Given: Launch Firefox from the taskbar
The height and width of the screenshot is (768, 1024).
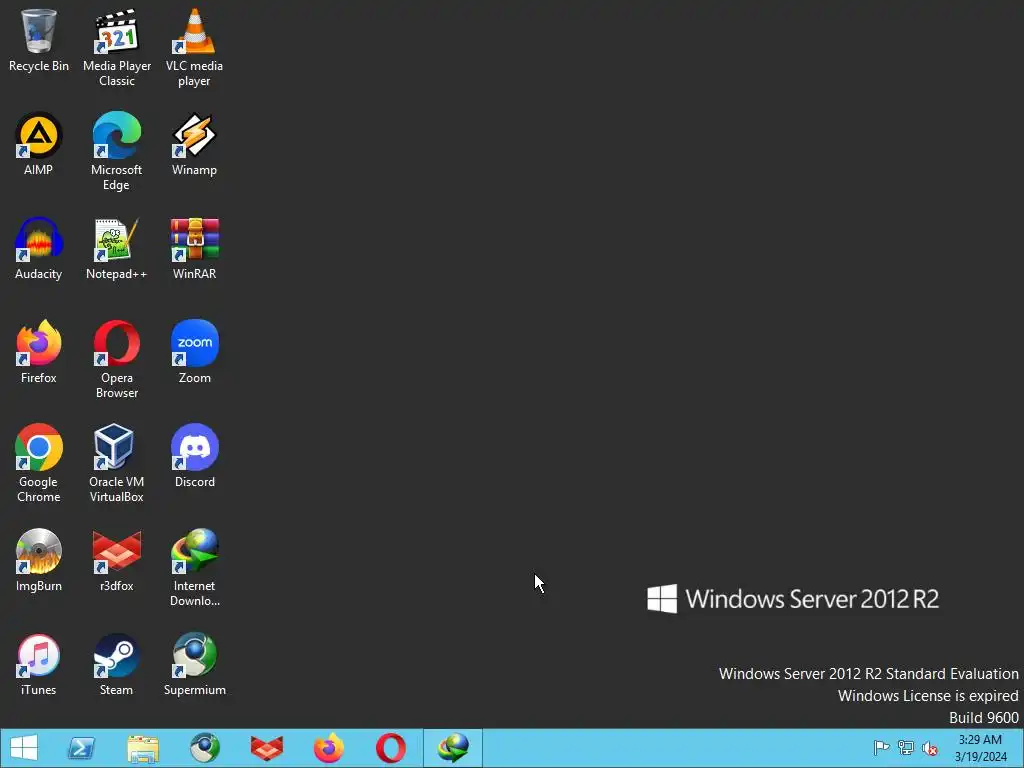Looking at the screenshot, I should coord(328,748).
